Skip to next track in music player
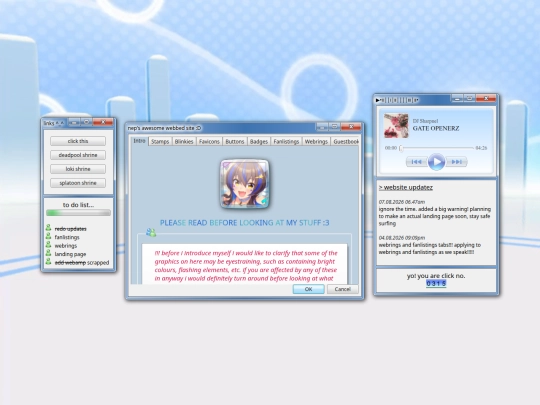The image size is (540, 405). [x=456, y=162]
